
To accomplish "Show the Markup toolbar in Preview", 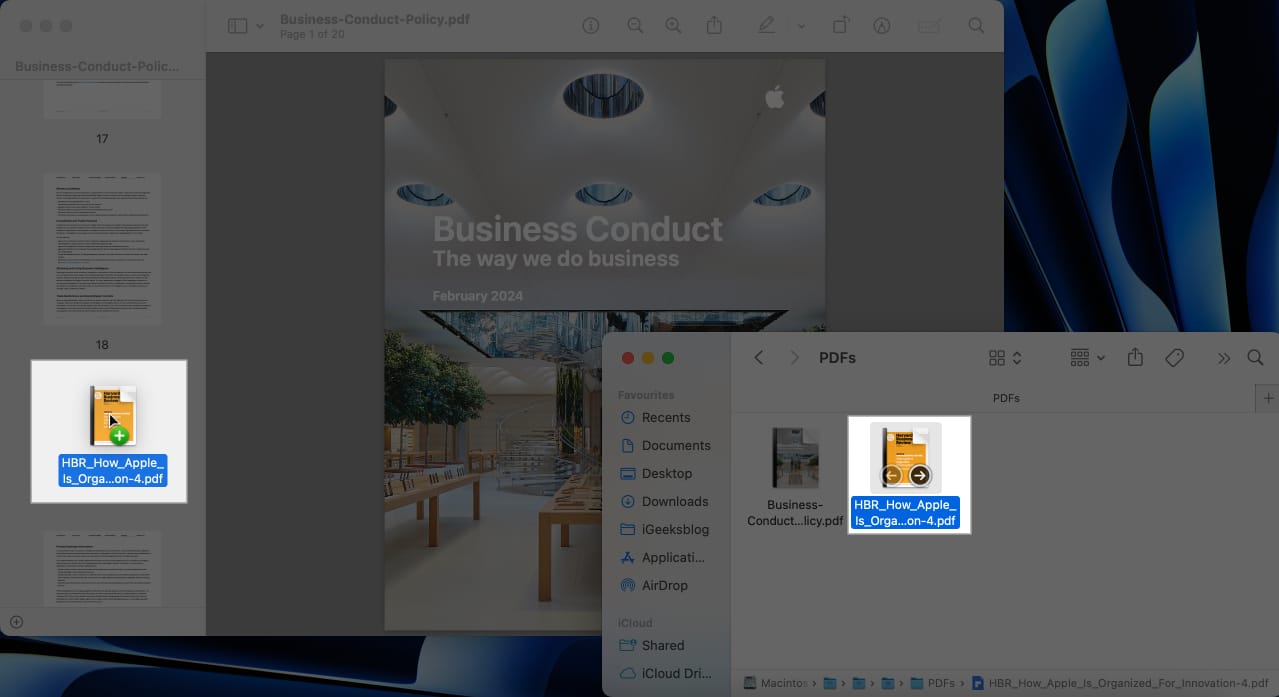I will click(x=882, y=27).
